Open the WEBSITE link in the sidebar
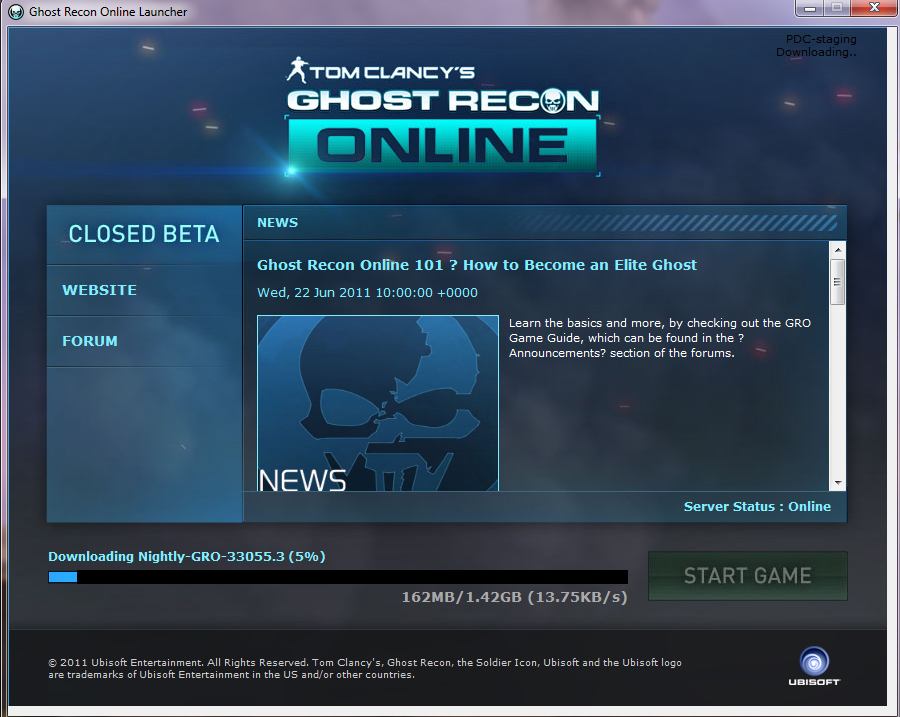The width and height of the screenshot is (900, 717). coord(99,290)
